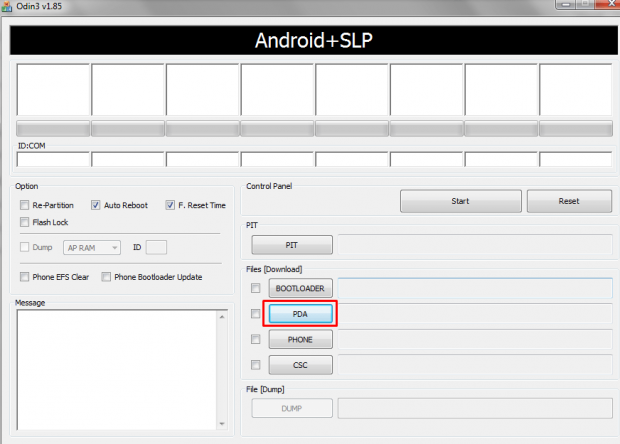Tick the checkbox beside BOOTLOADER
This screenshot has height=444, width=620.
(256, 288)
